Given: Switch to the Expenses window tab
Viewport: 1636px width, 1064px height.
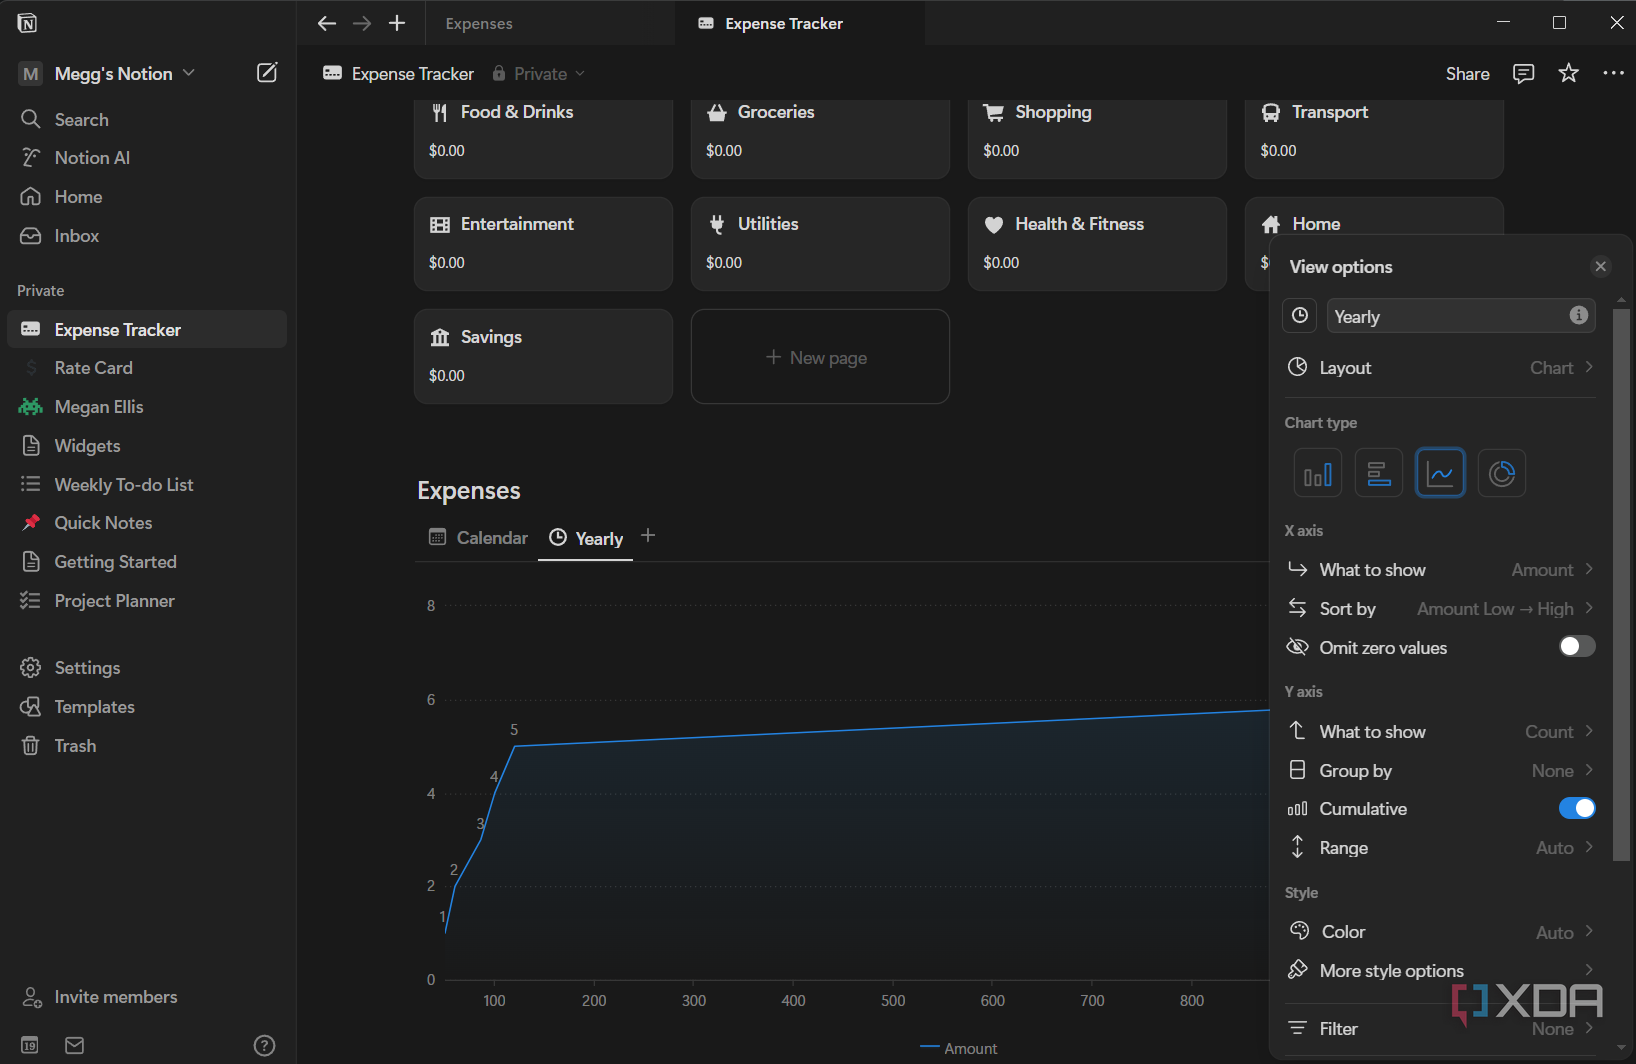Looking at the screenshot, I should [x=550, y=23].
